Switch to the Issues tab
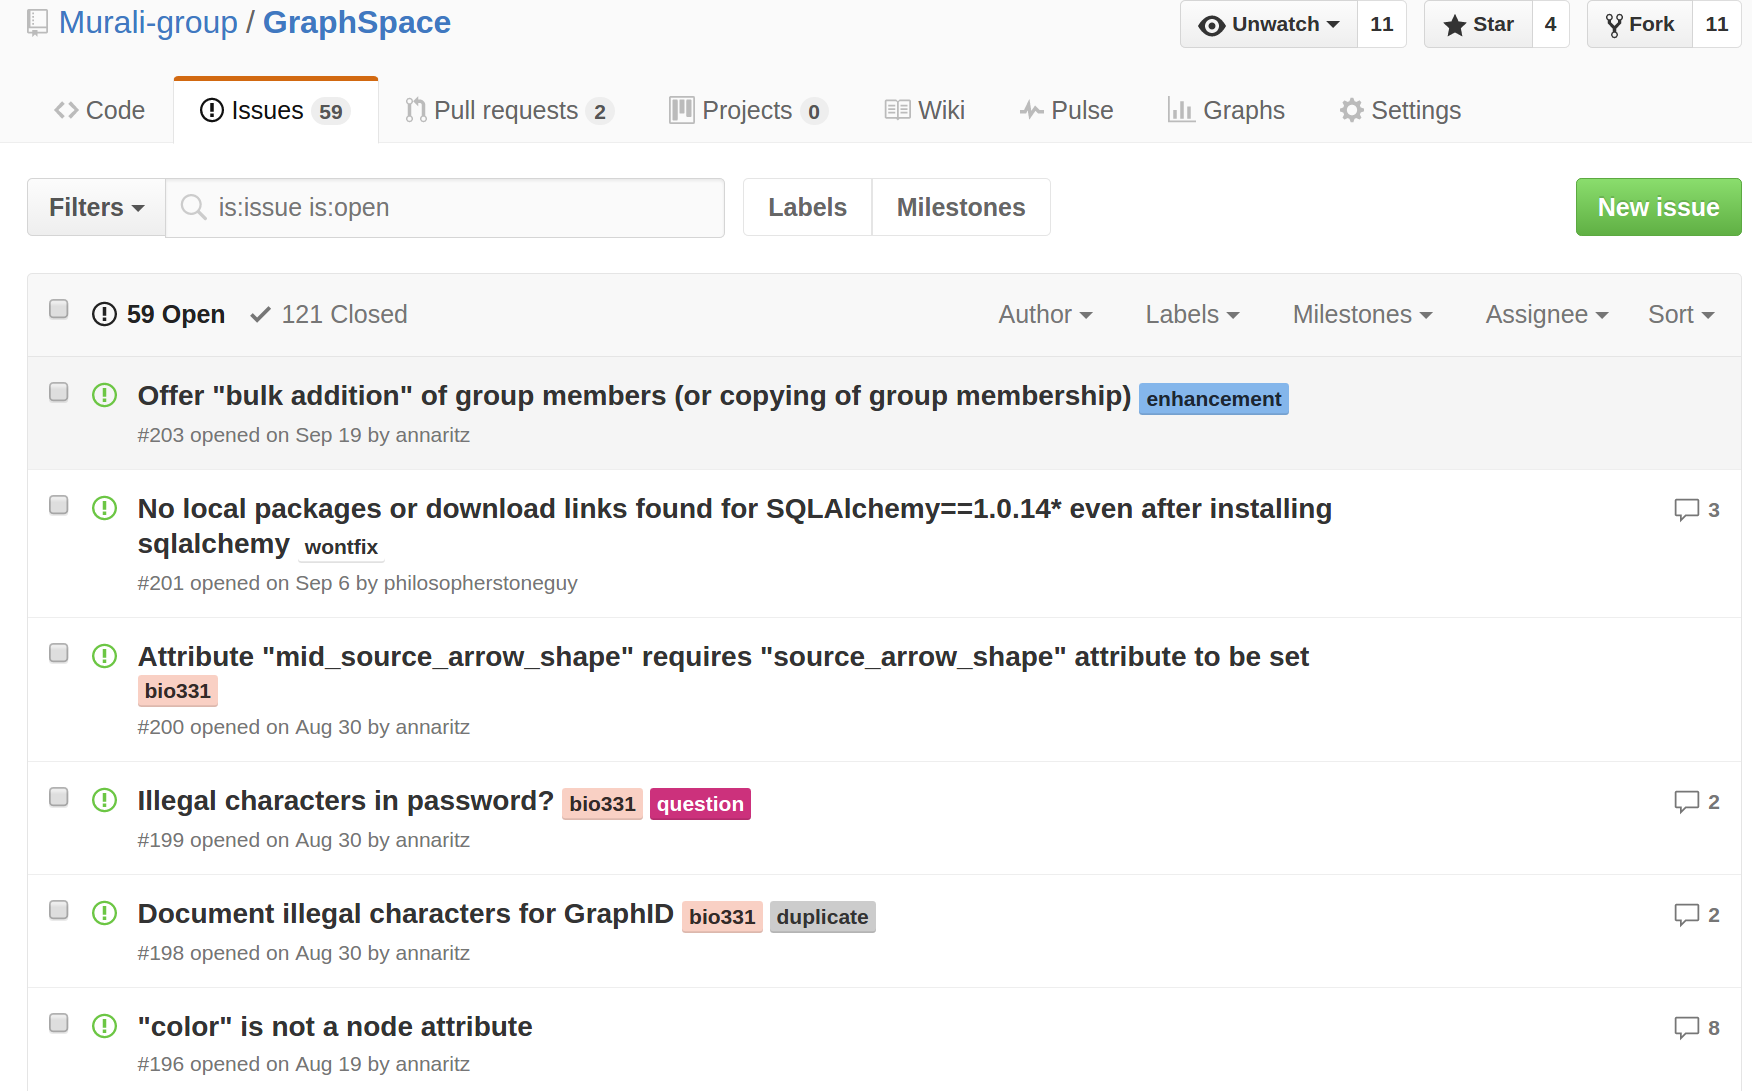 click(x=275, y=110)
